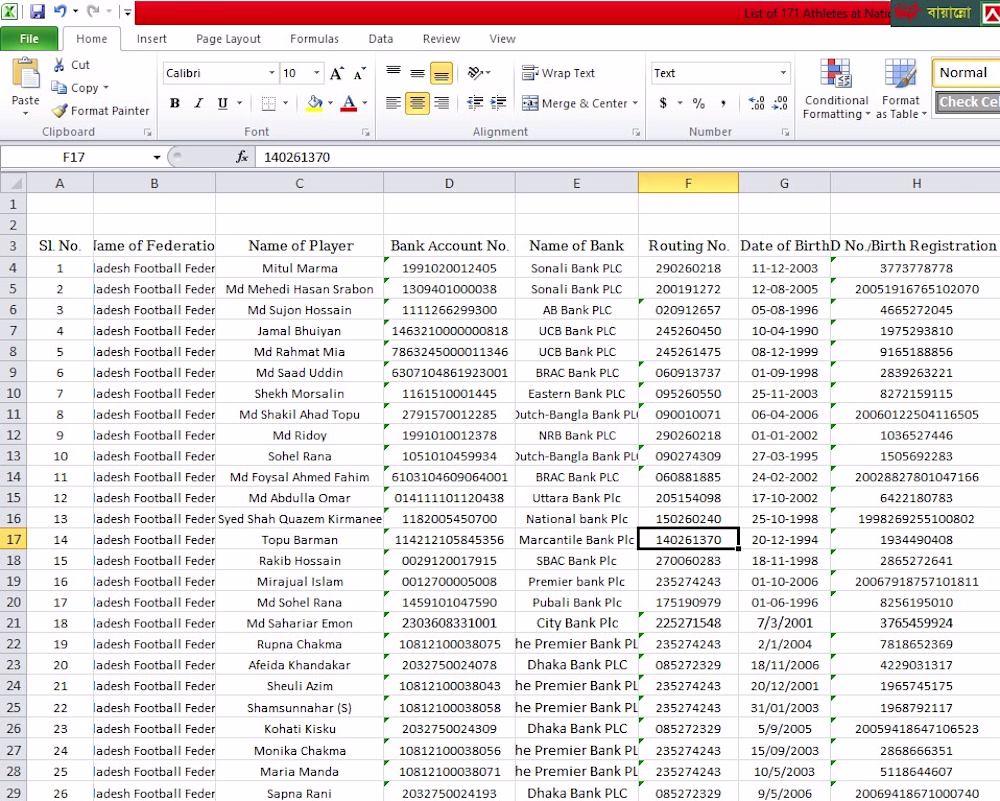Decrease font size with Shrink Font icon
This screenshot has height=801, width=1000.
(360, 73)
